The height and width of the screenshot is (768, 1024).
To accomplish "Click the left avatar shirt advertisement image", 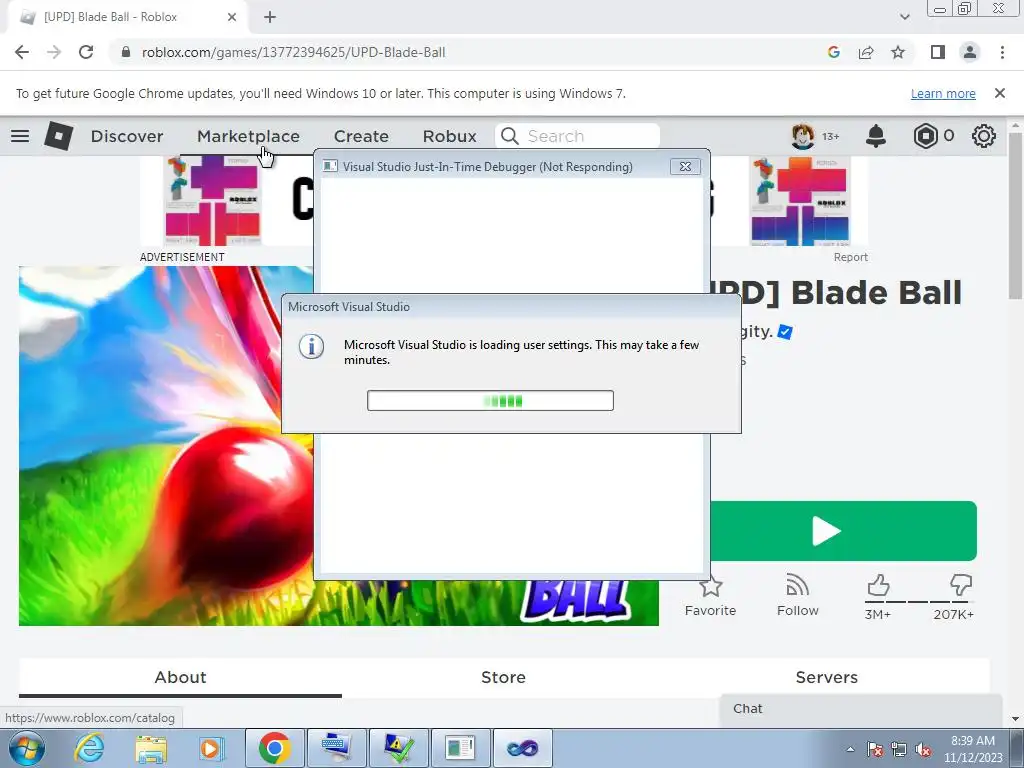I will pyautogui.click(x=213, y=200).
